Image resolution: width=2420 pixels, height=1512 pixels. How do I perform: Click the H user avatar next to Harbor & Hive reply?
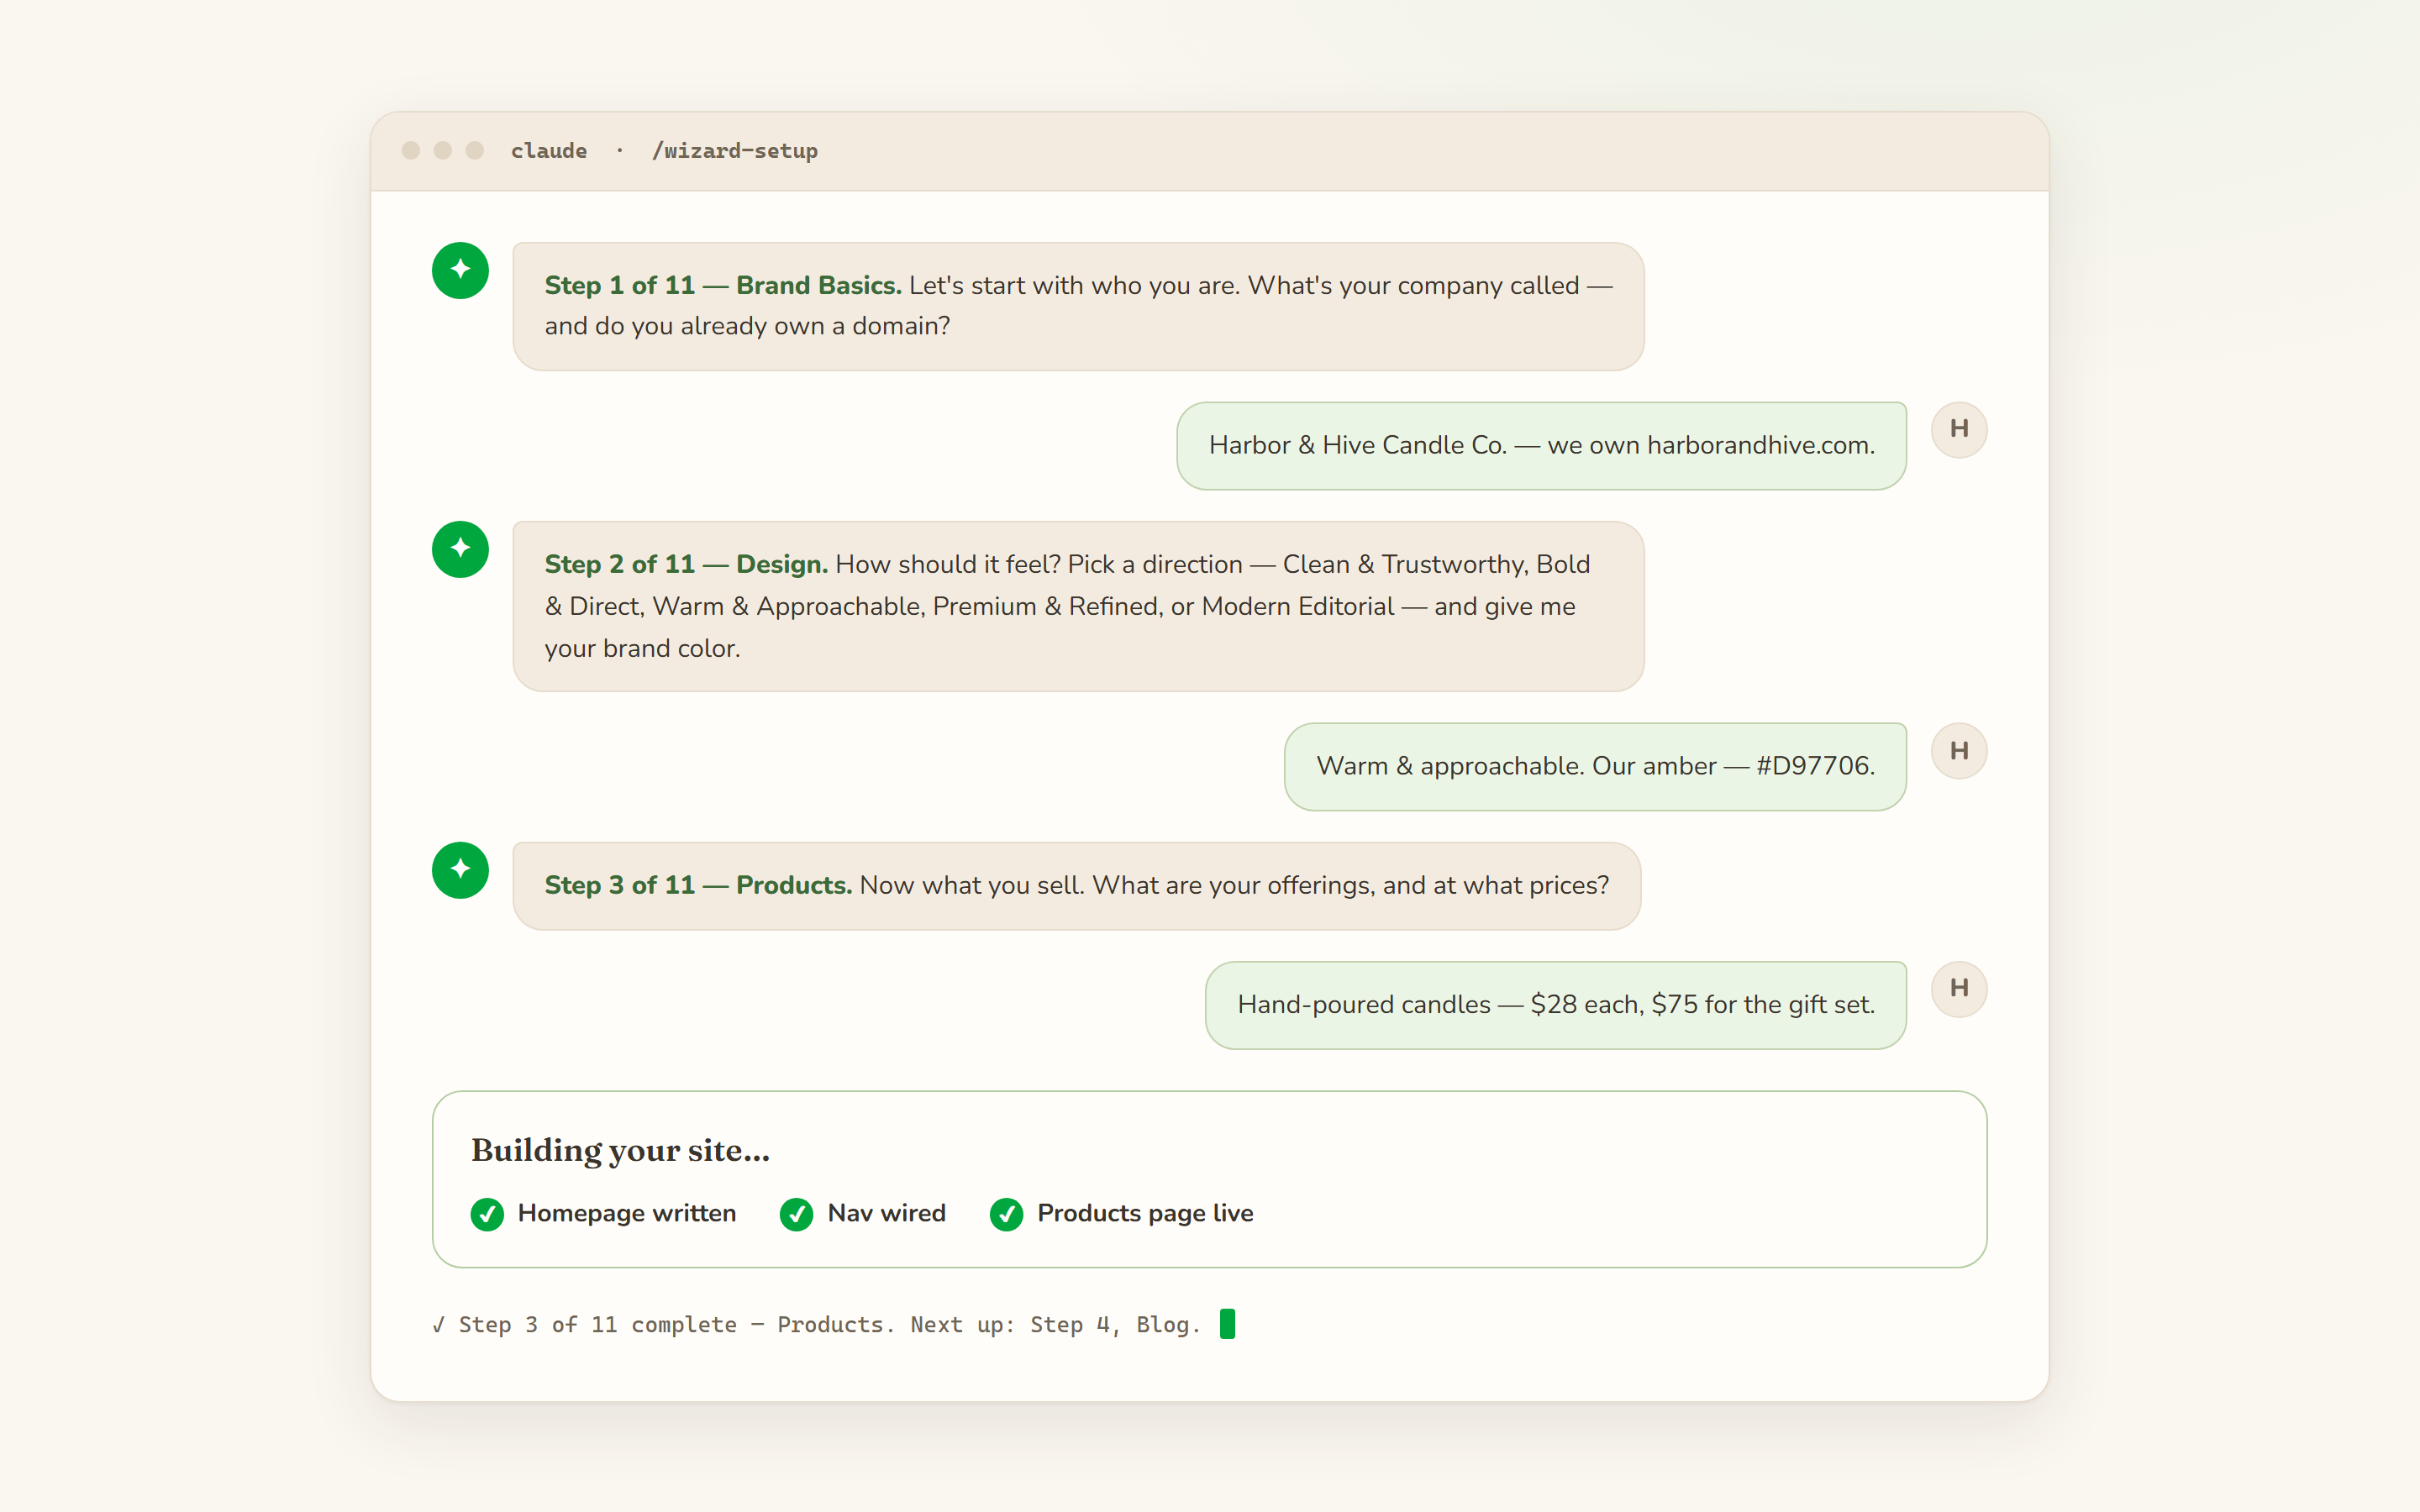pos(1958,430)
